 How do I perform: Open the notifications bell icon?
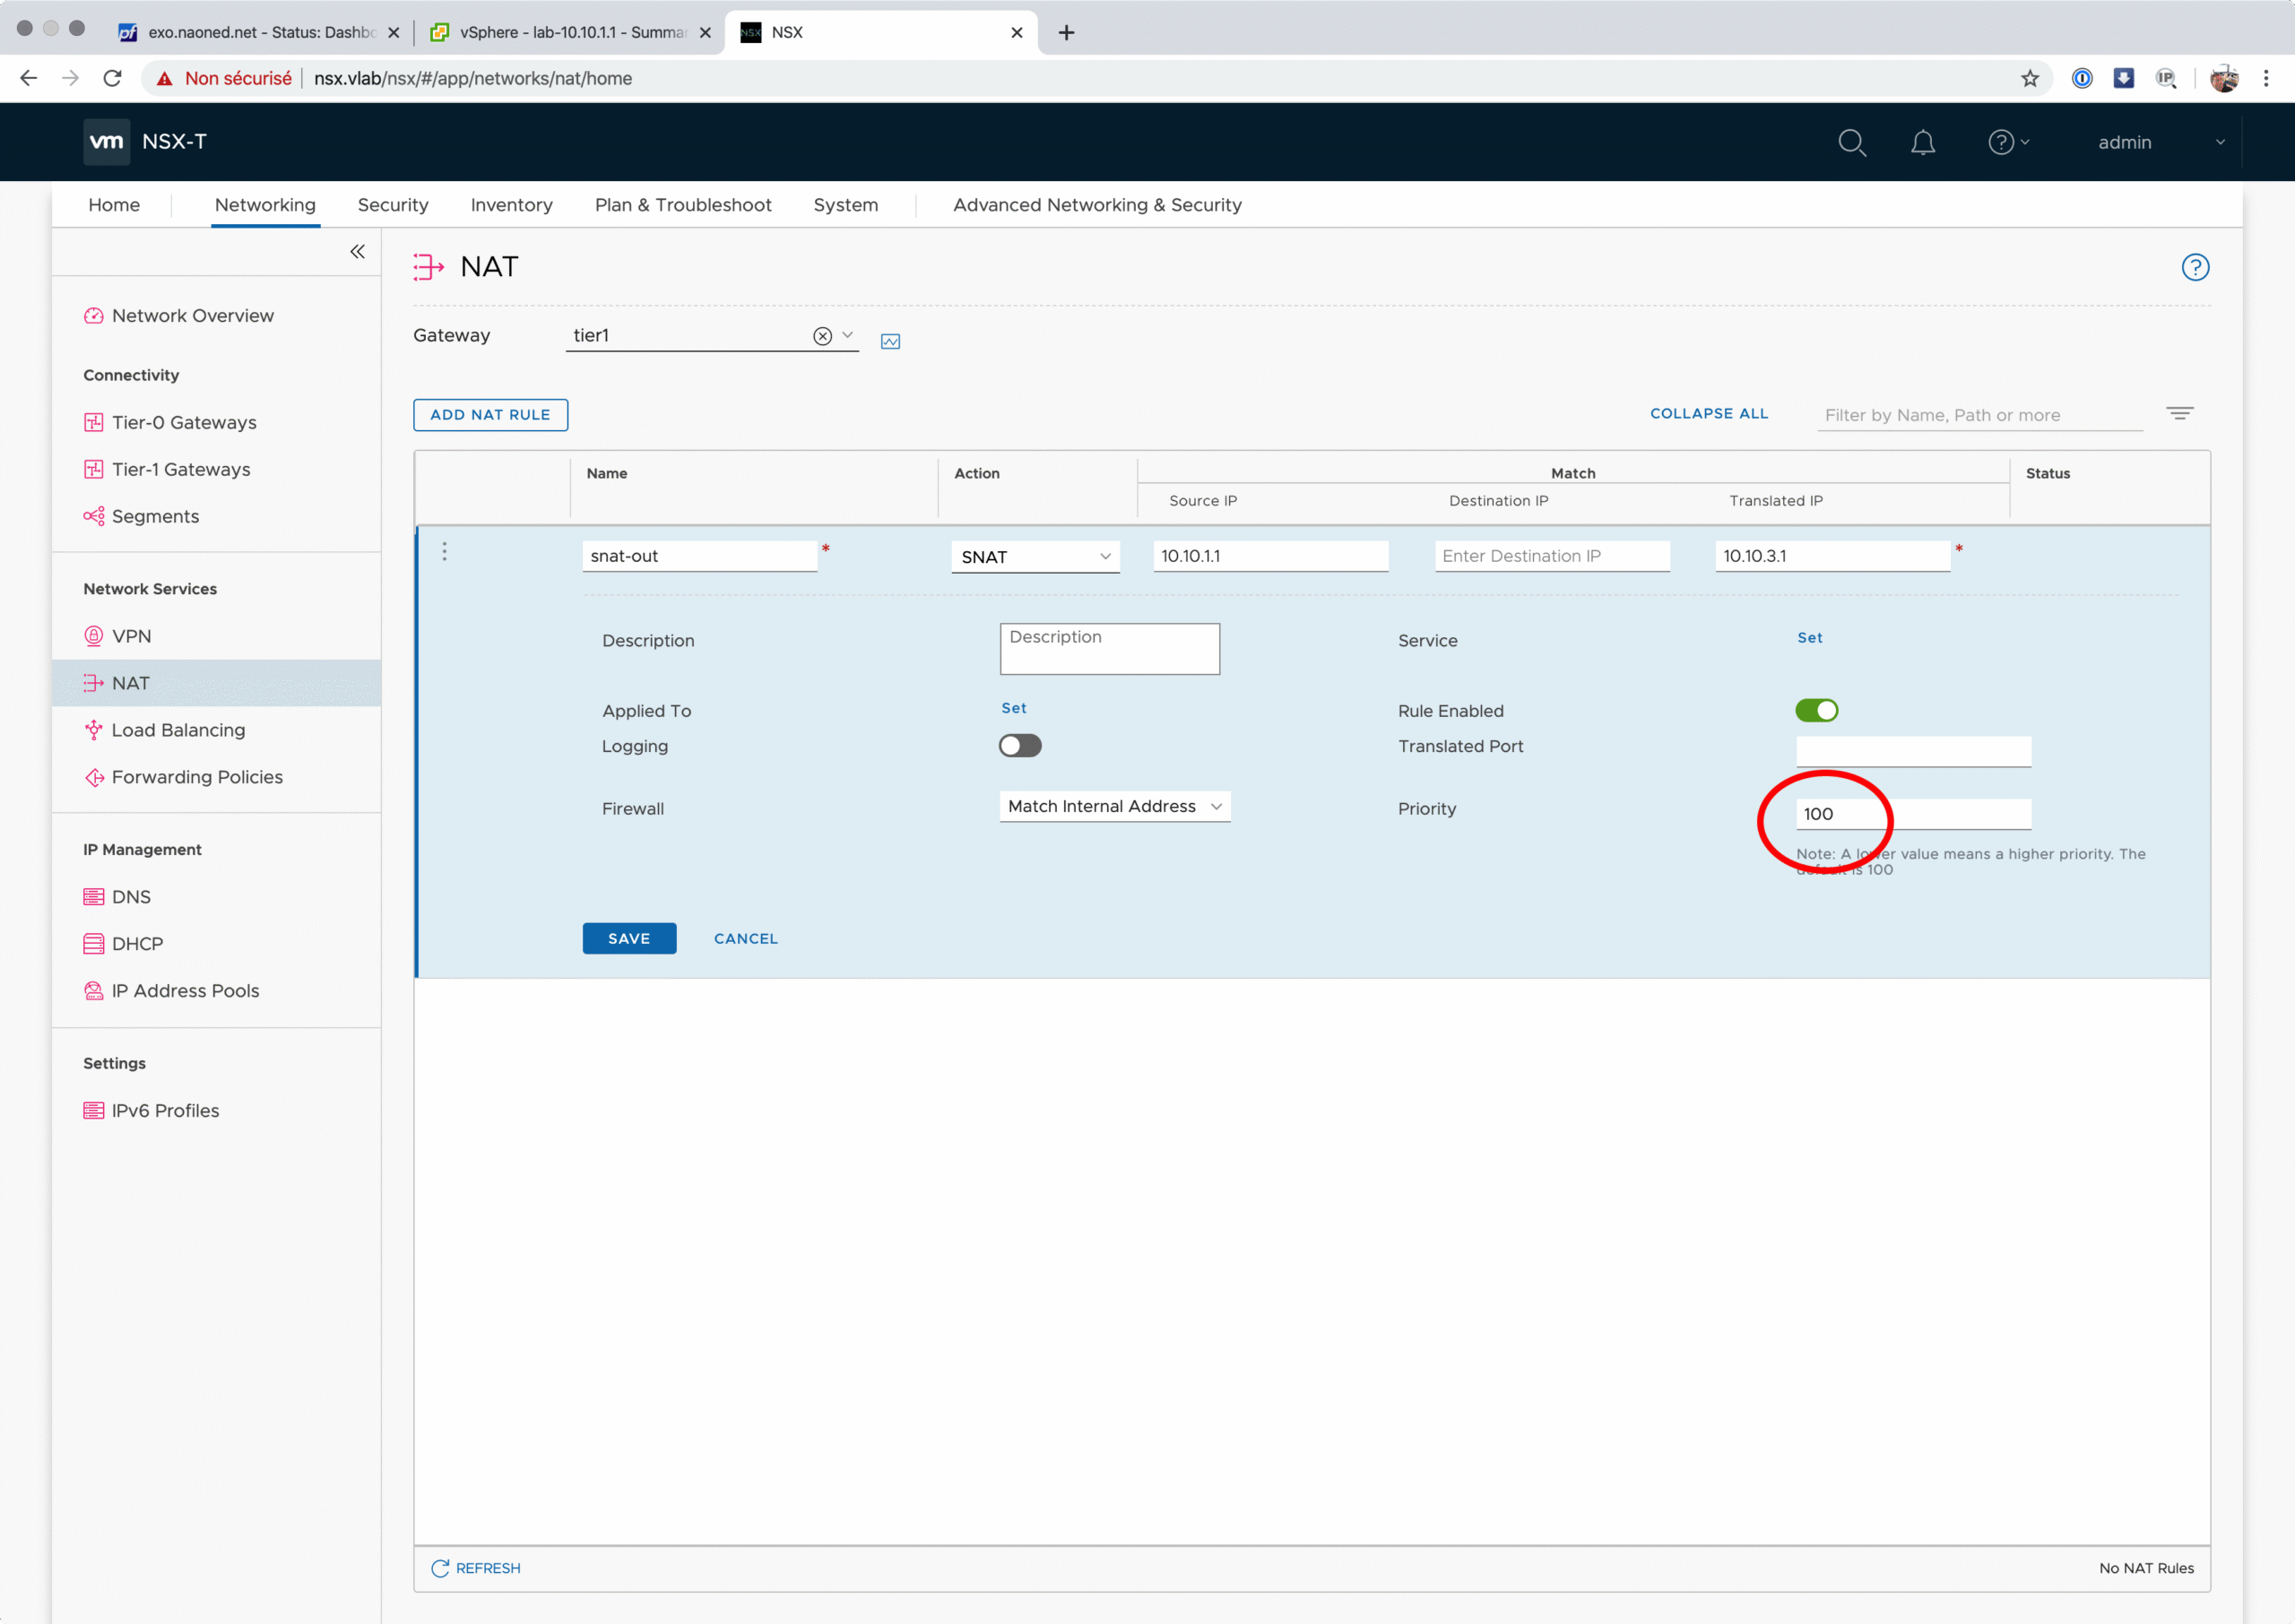1922,143
